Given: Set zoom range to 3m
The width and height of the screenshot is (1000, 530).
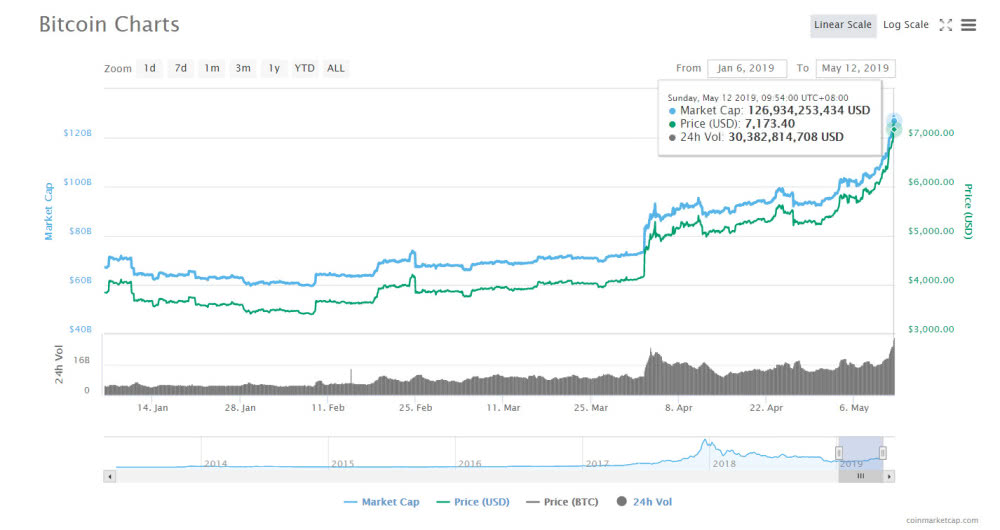Looking at the screenshot, I should pyautogui.click(x=243, y=68).
